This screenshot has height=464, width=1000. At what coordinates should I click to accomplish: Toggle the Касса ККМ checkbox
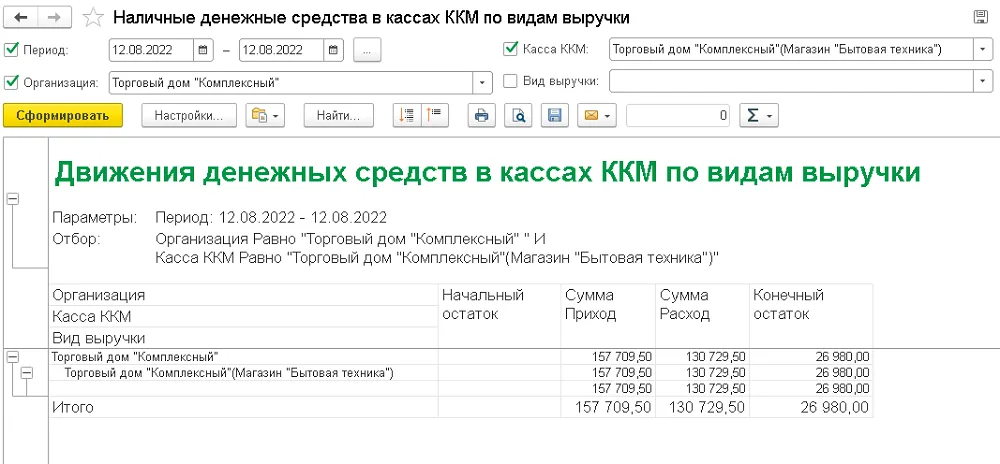tap(510, 48)
